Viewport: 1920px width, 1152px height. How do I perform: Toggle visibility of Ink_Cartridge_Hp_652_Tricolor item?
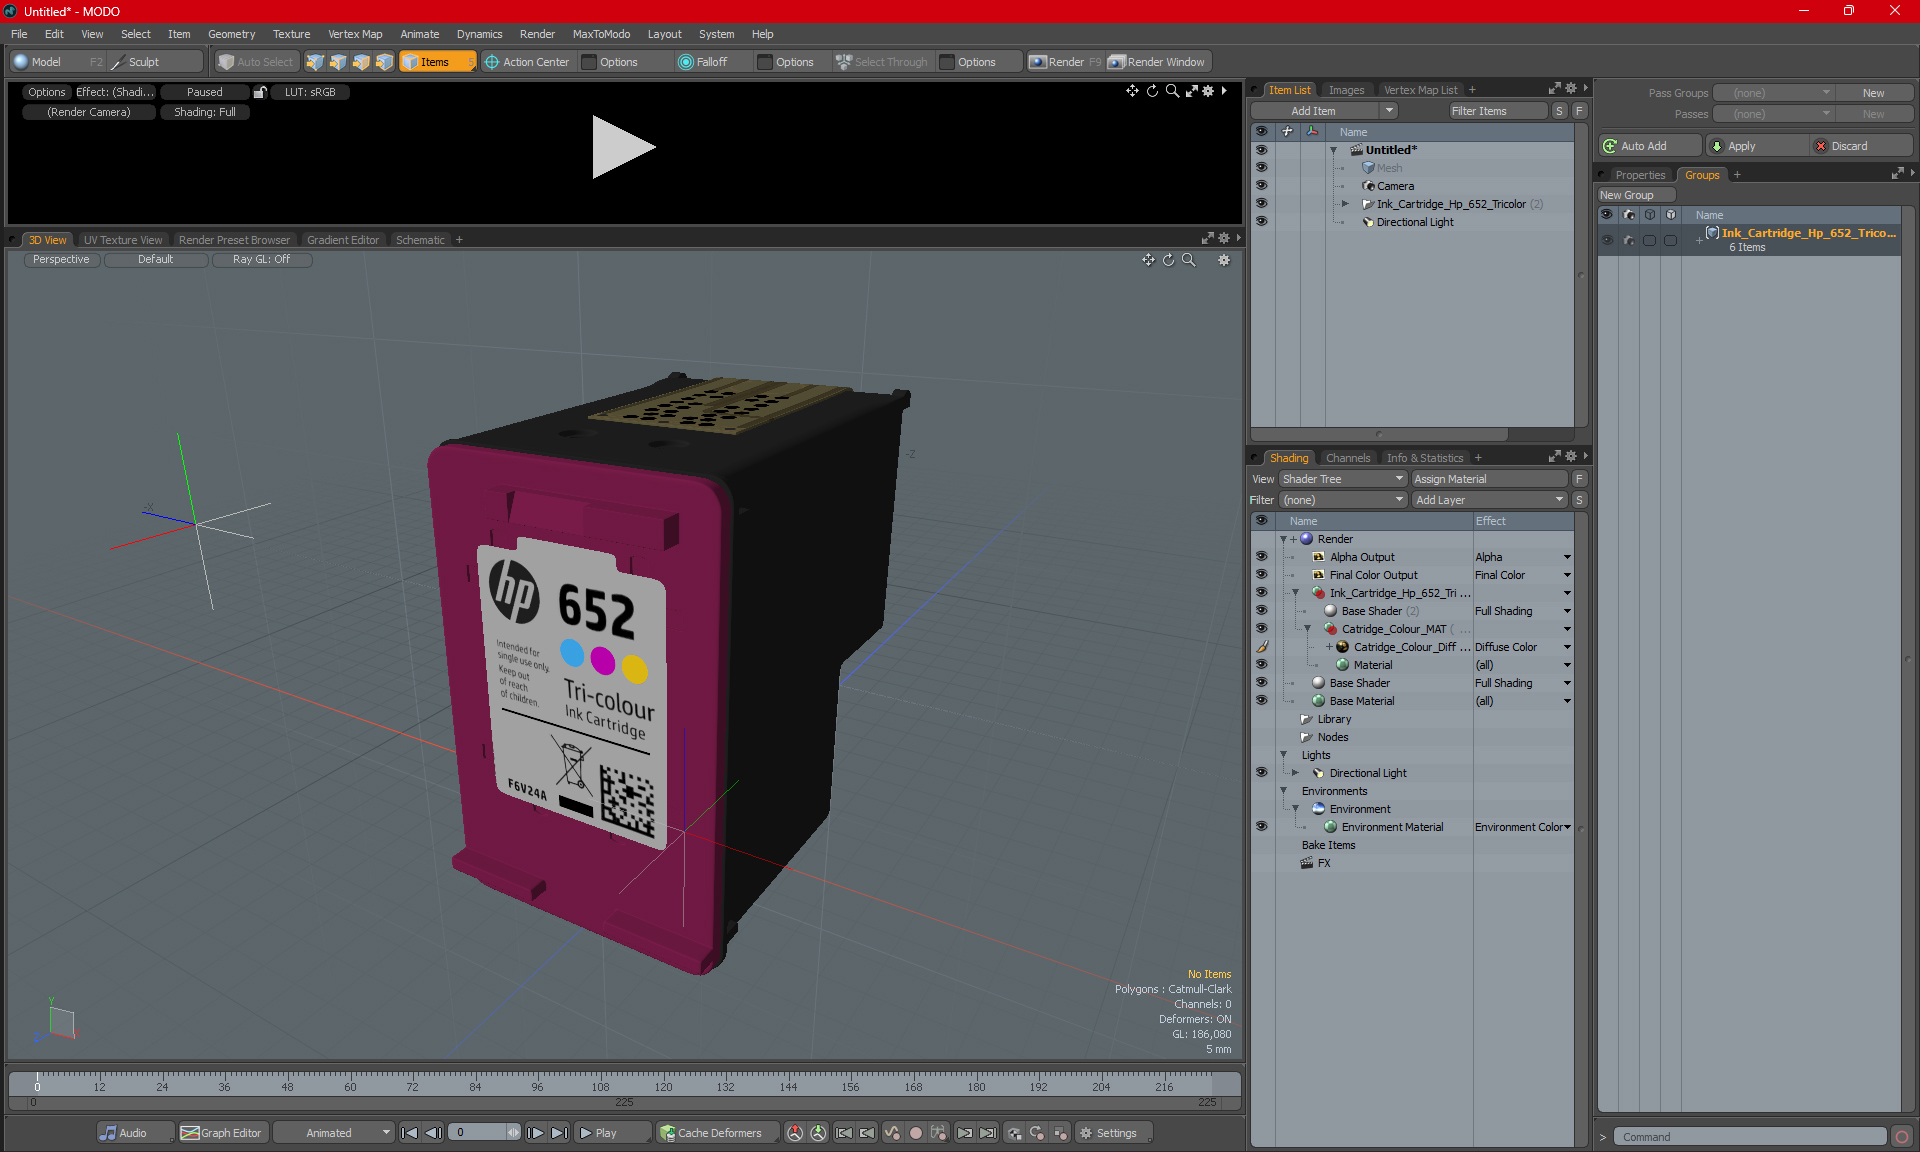tap(1261, 204)
